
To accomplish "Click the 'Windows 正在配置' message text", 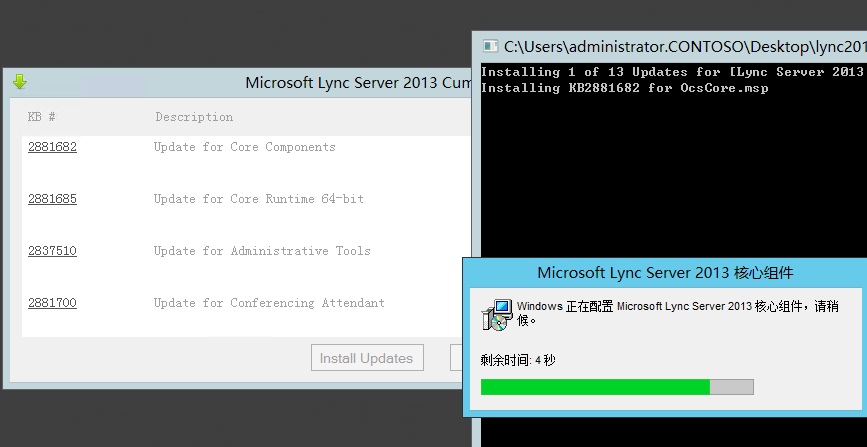I will tap(678, 313).
